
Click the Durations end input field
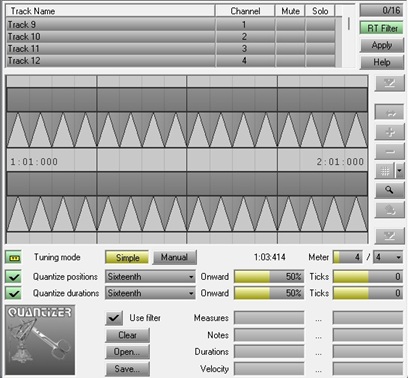tap(368, 352)
